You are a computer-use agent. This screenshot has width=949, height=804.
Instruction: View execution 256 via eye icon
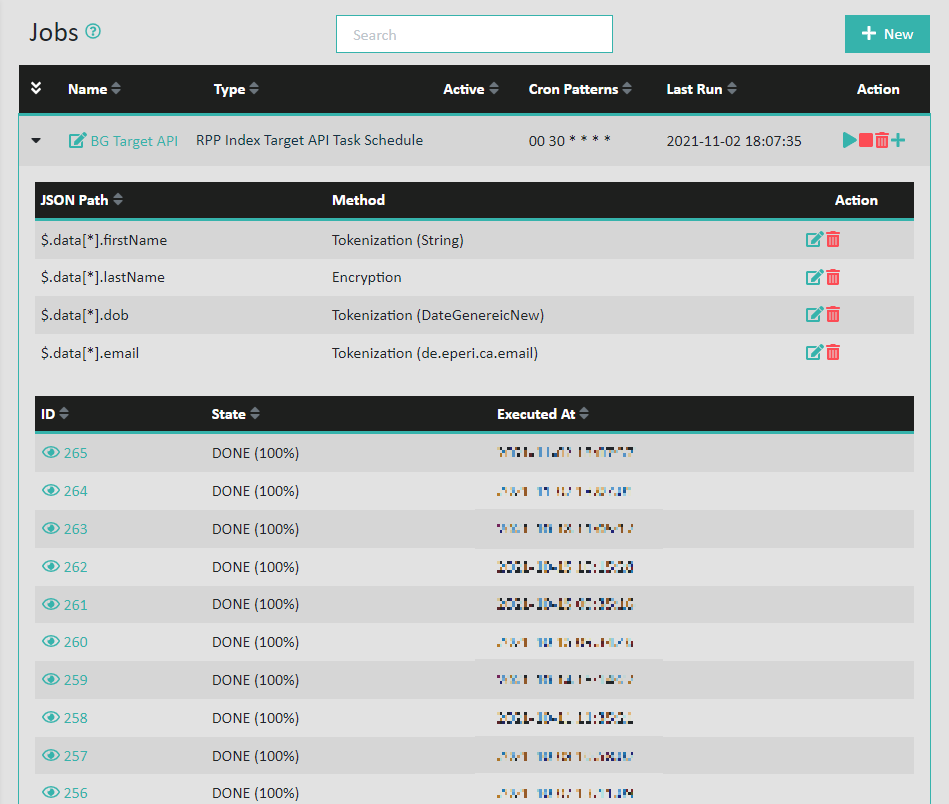[51, 792]
